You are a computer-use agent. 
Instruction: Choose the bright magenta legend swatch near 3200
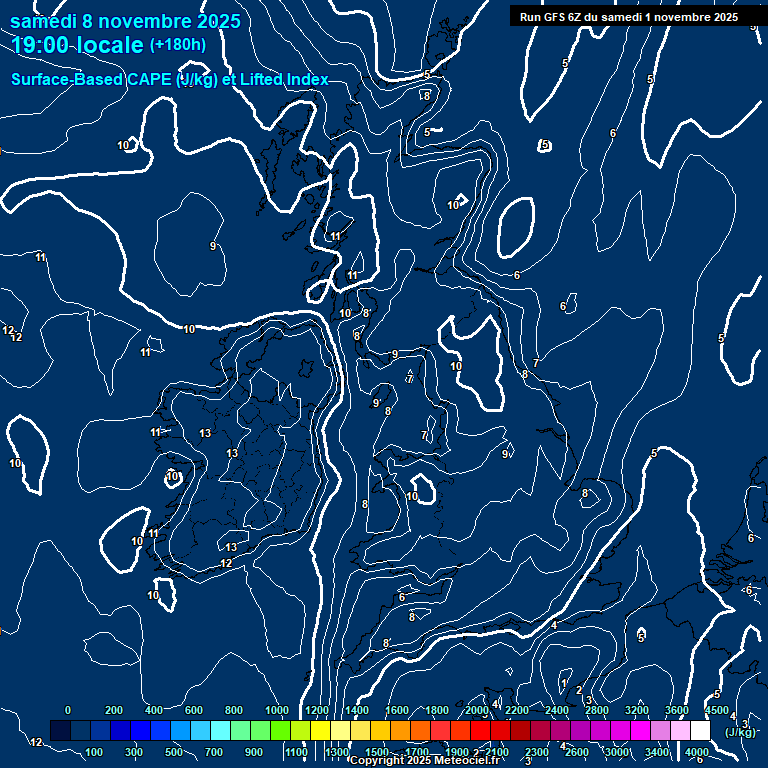pyautogui.click(x=640, y=731)
